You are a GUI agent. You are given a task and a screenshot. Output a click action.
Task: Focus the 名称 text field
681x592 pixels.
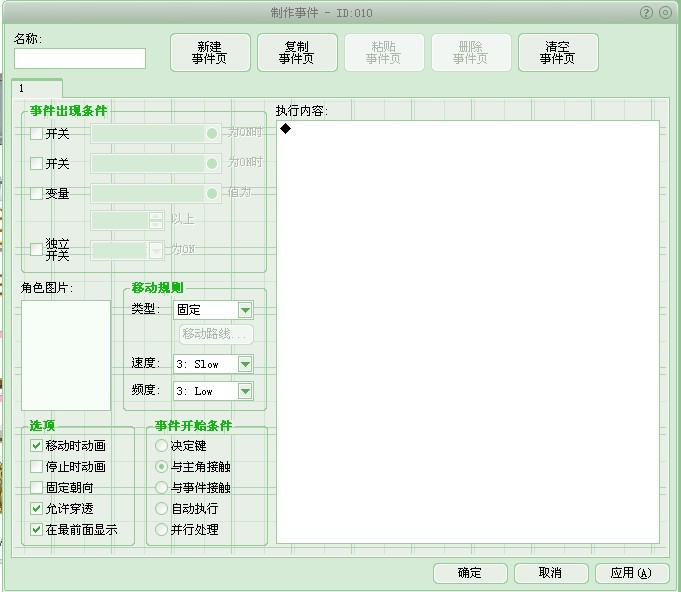[80, 58]
